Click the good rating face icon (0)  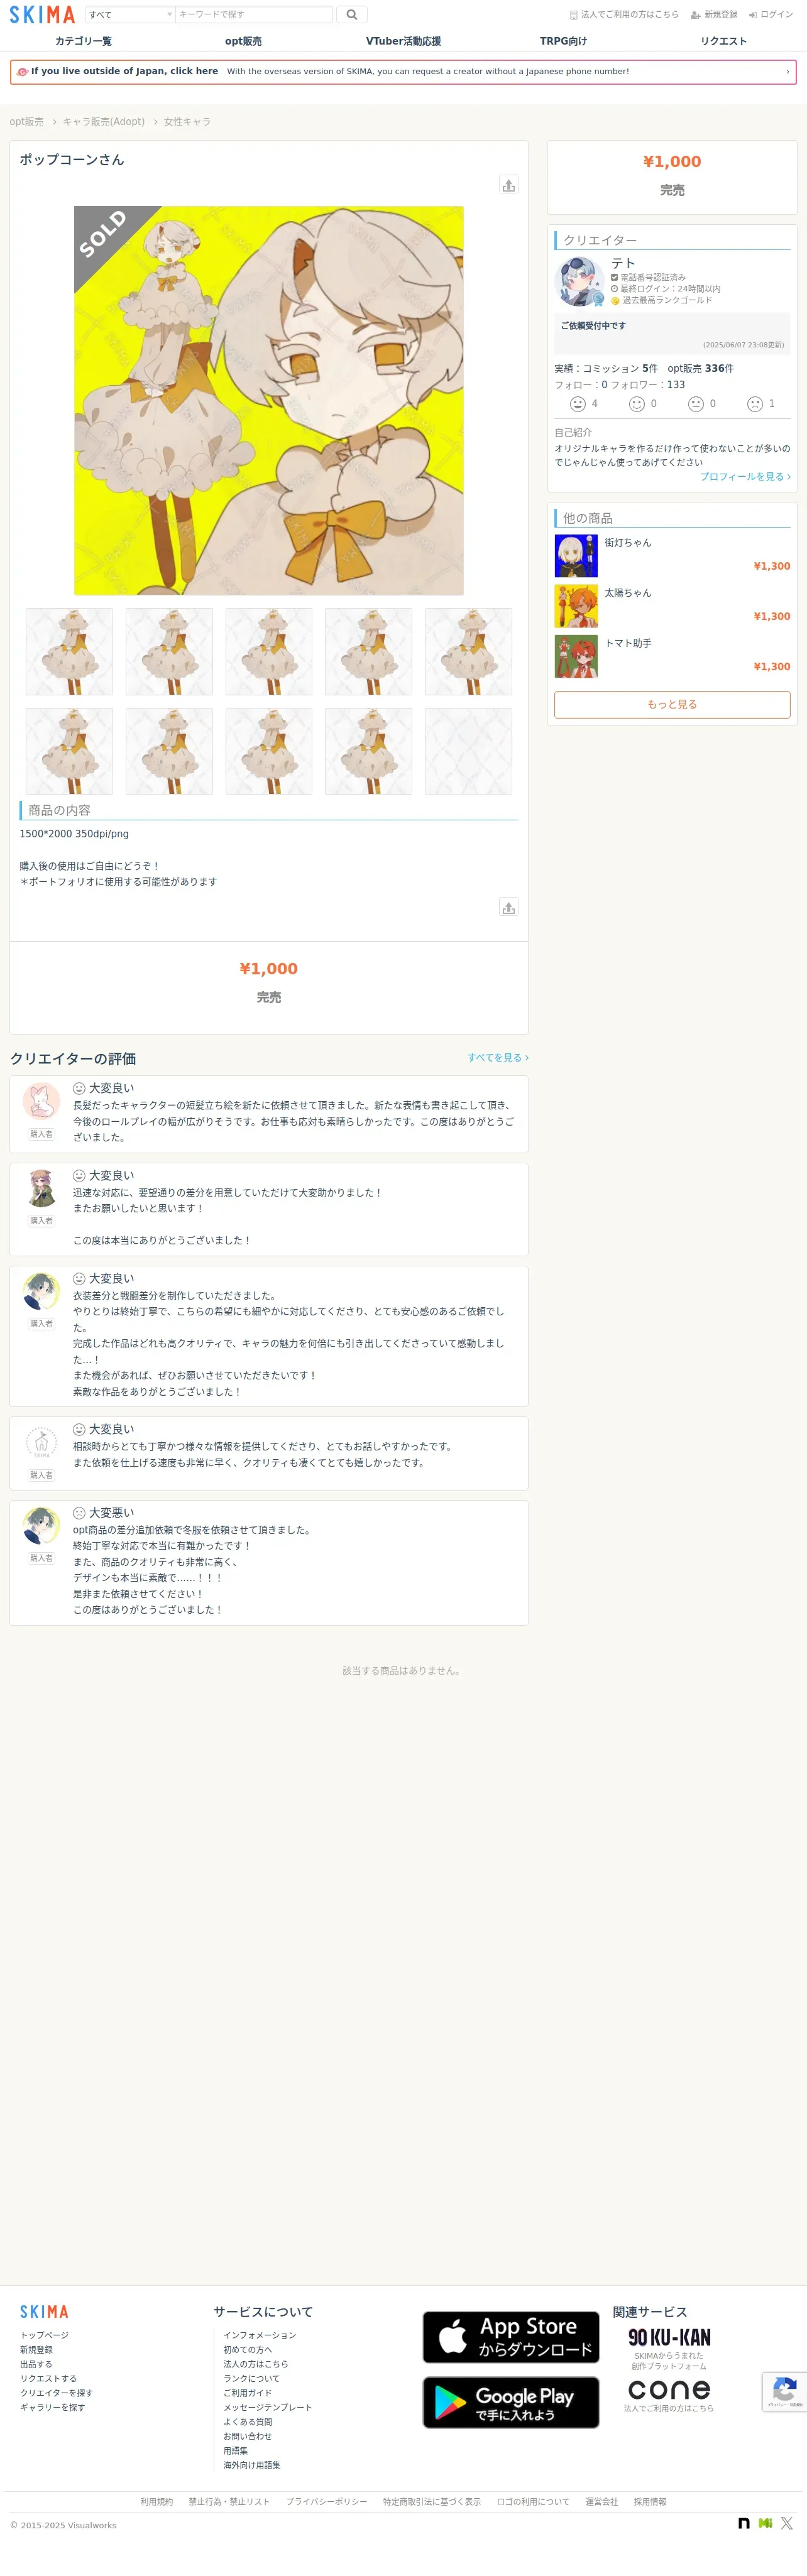636,404
